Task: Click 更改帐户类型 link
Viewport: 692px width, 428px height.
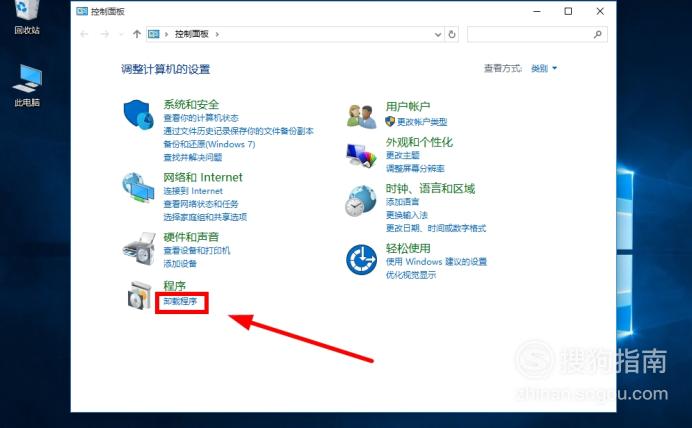Action: (422, 122)
